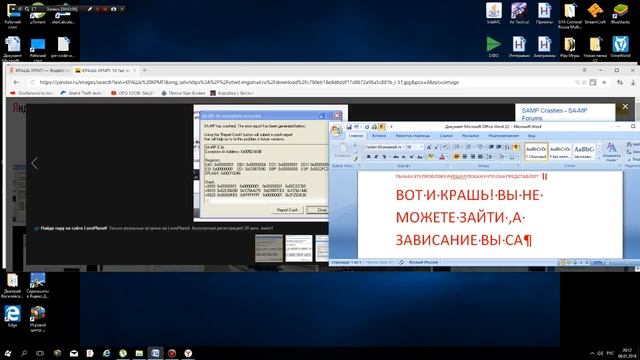640x360 pixels.
Task: Open the Word Office button menu
Action: coord(336,130)
